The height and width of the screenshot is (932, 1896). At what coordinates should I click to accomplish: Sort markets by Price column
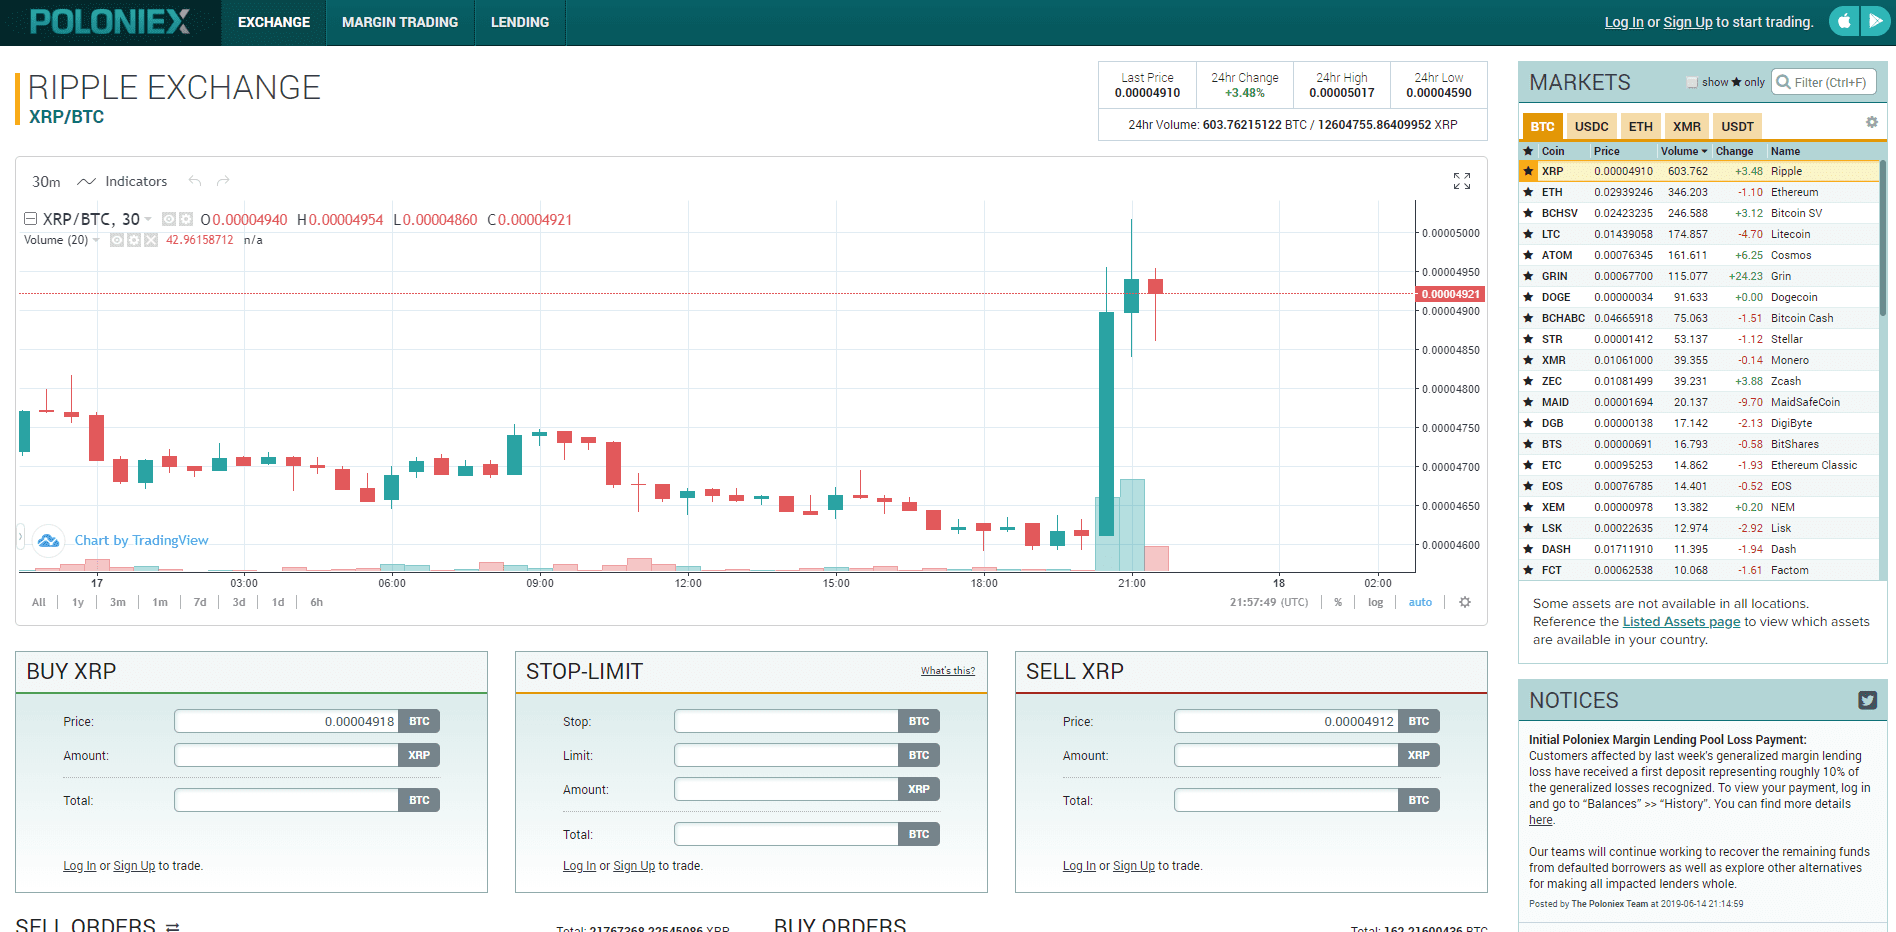tap(1607, 151)
